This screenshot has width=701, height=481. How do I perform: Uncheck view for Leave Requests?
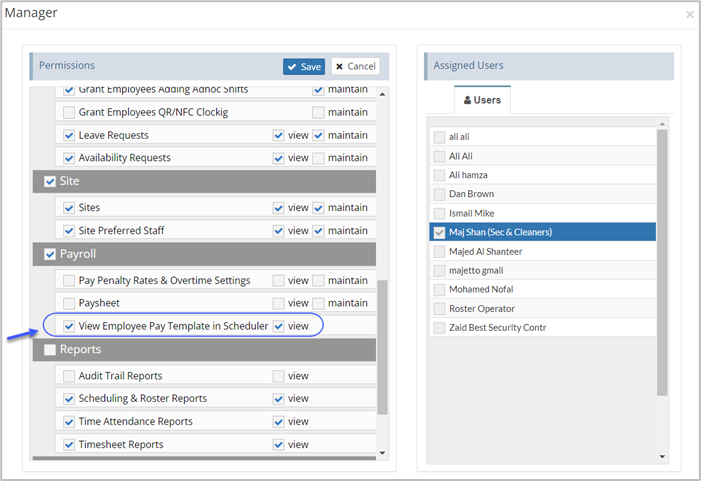[278, 135]
